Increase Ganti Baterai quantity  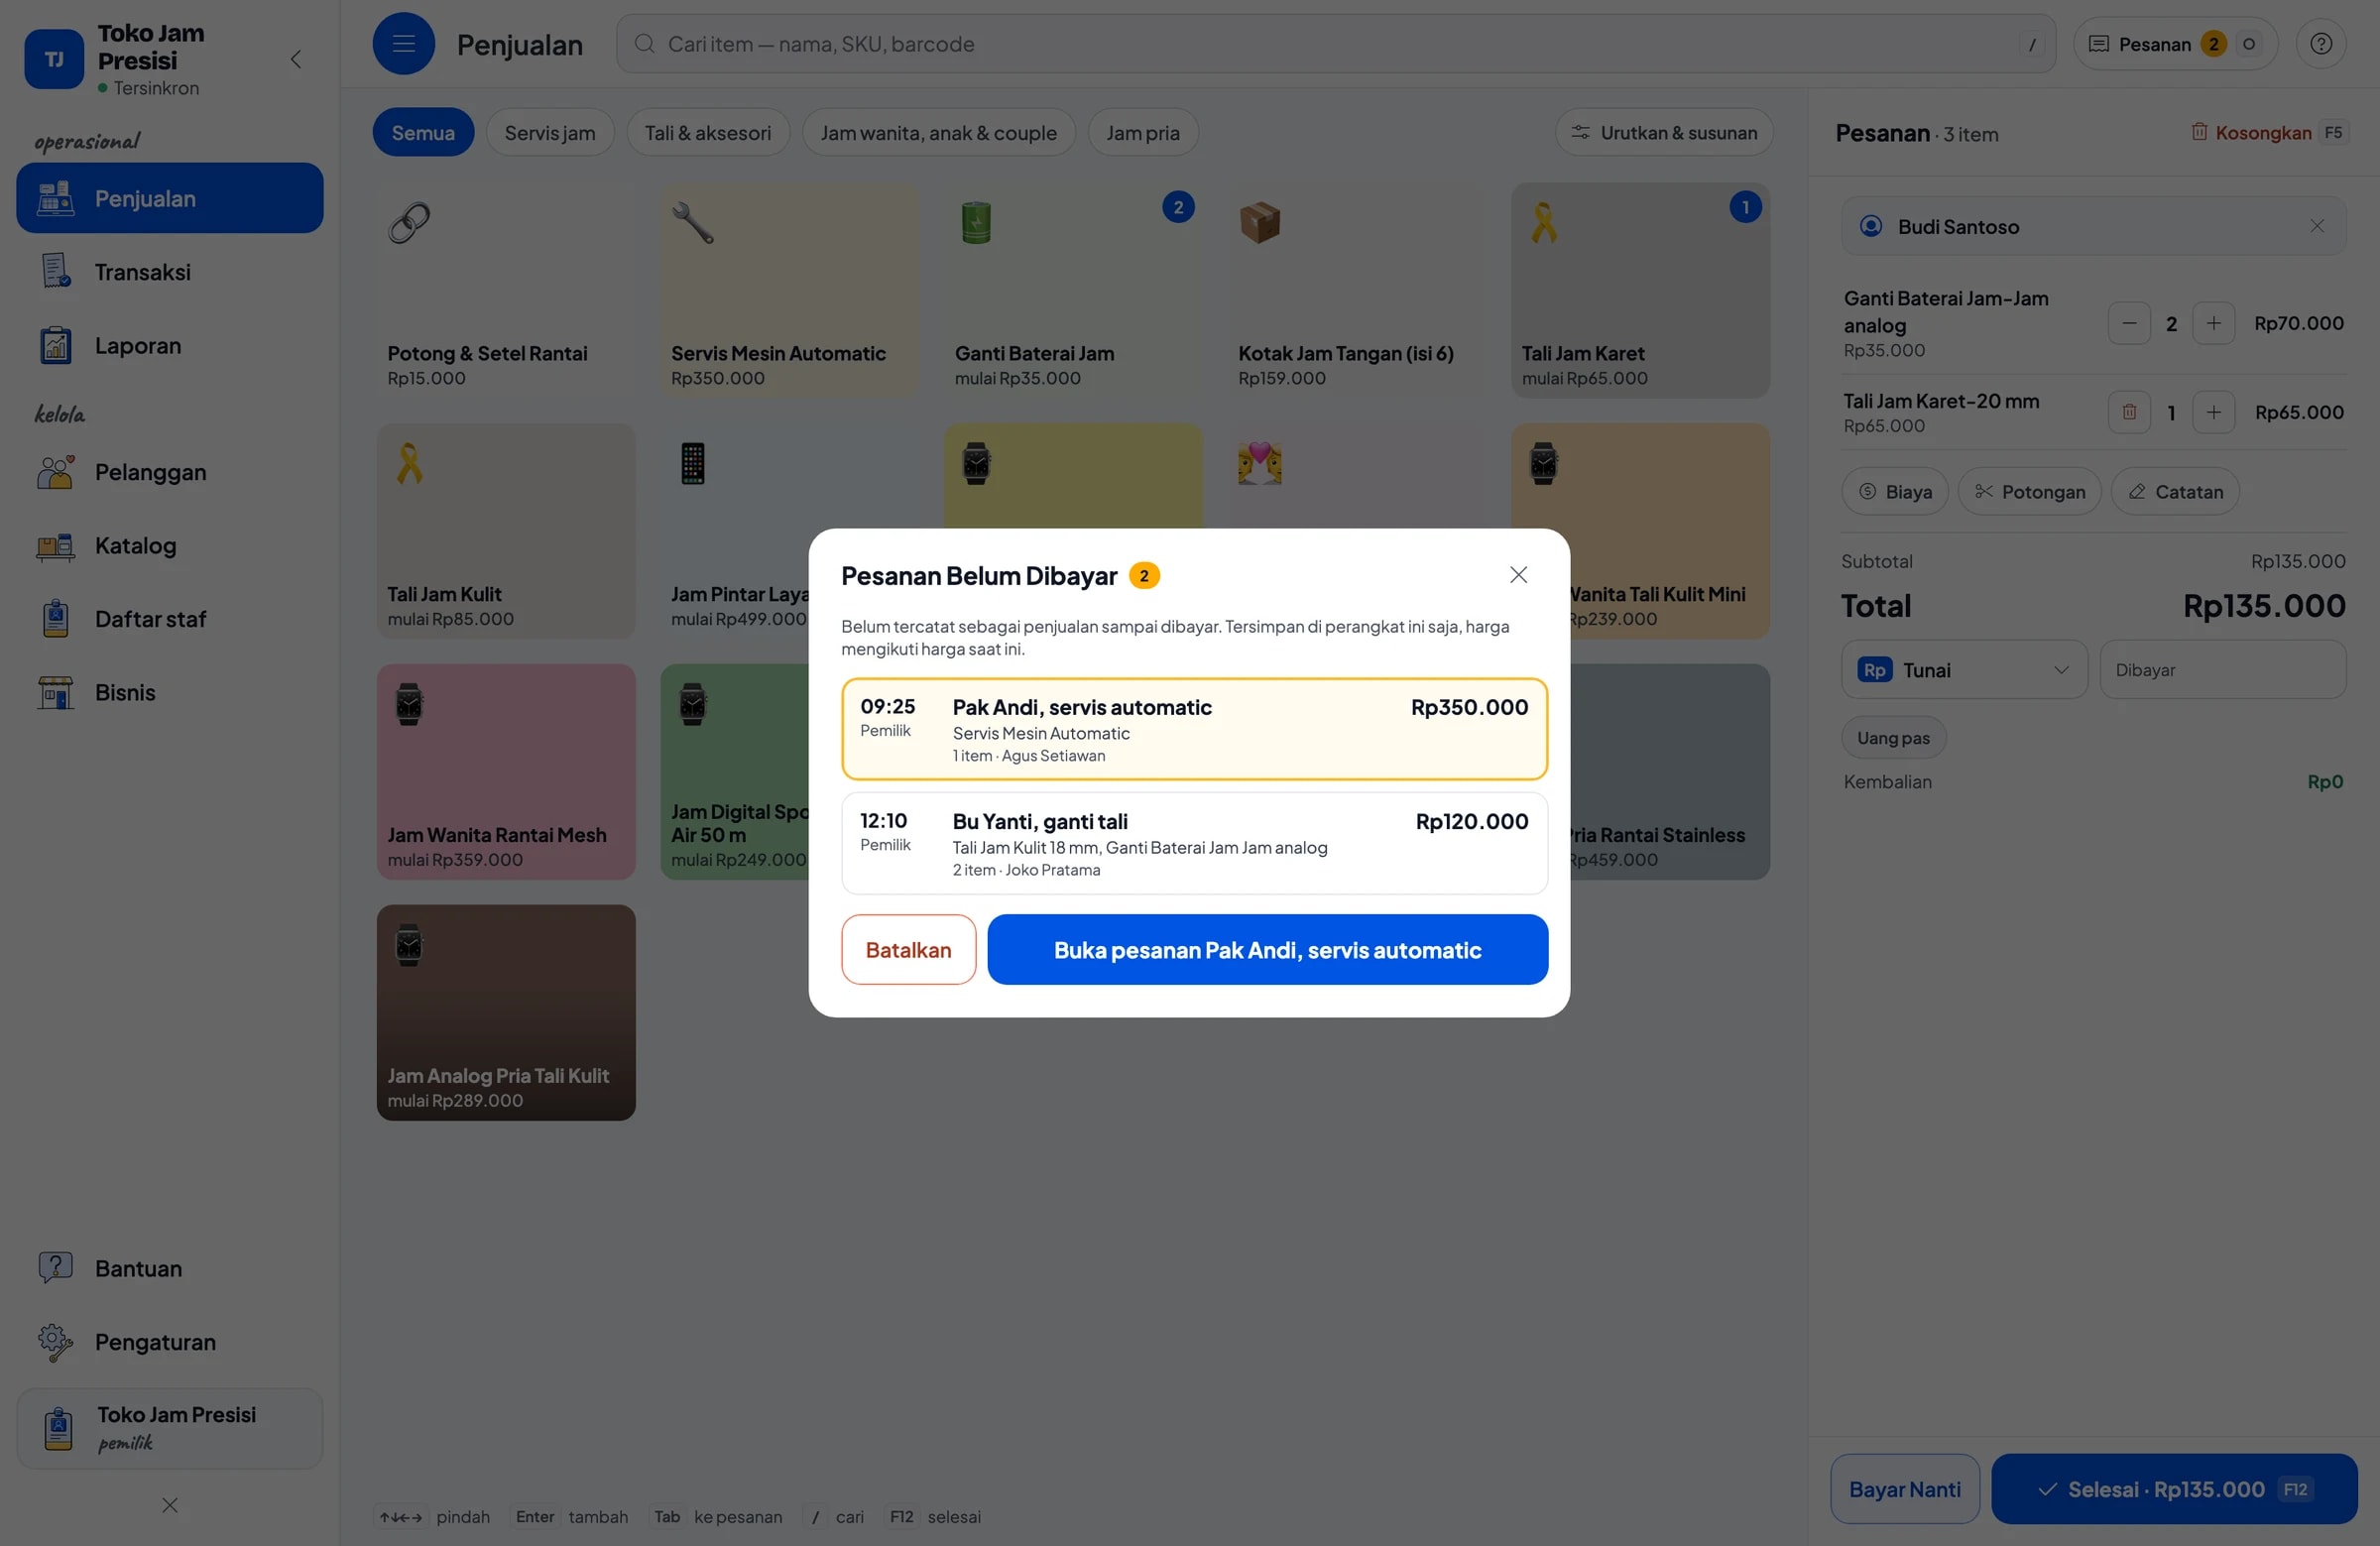point(2213,323)
